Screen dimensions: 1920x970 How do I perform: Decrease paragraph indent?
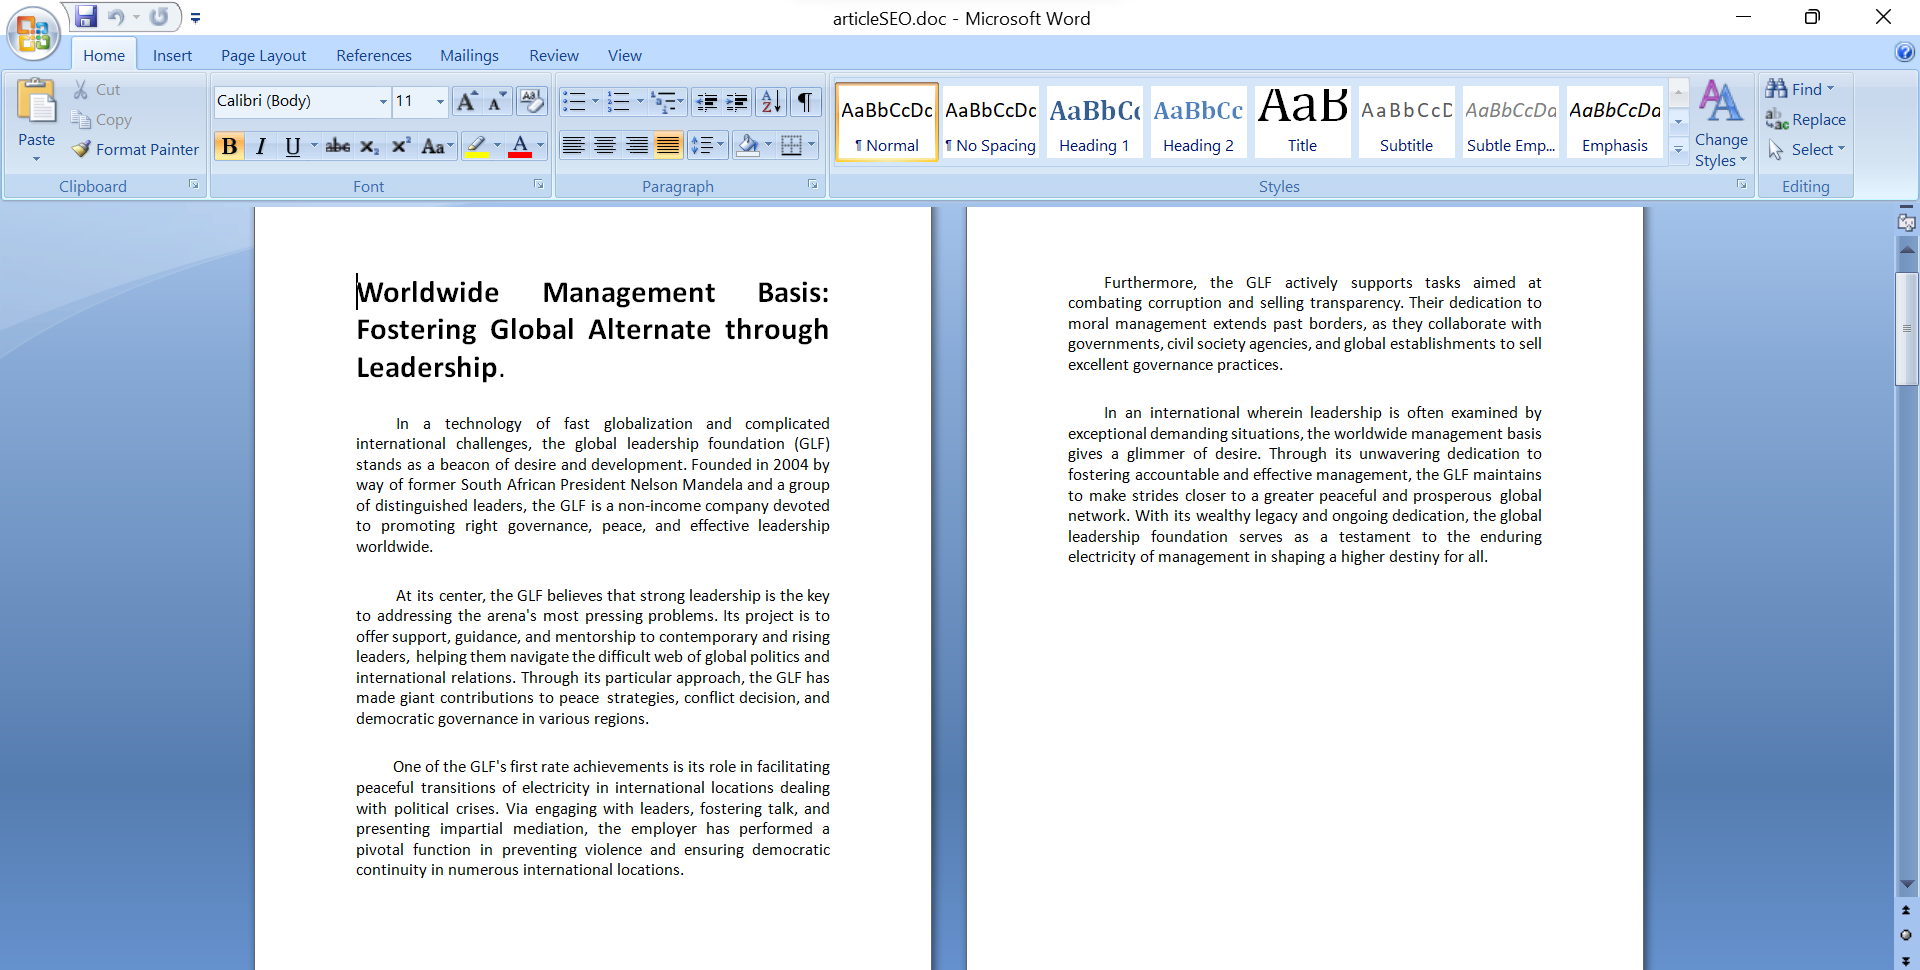707,101
